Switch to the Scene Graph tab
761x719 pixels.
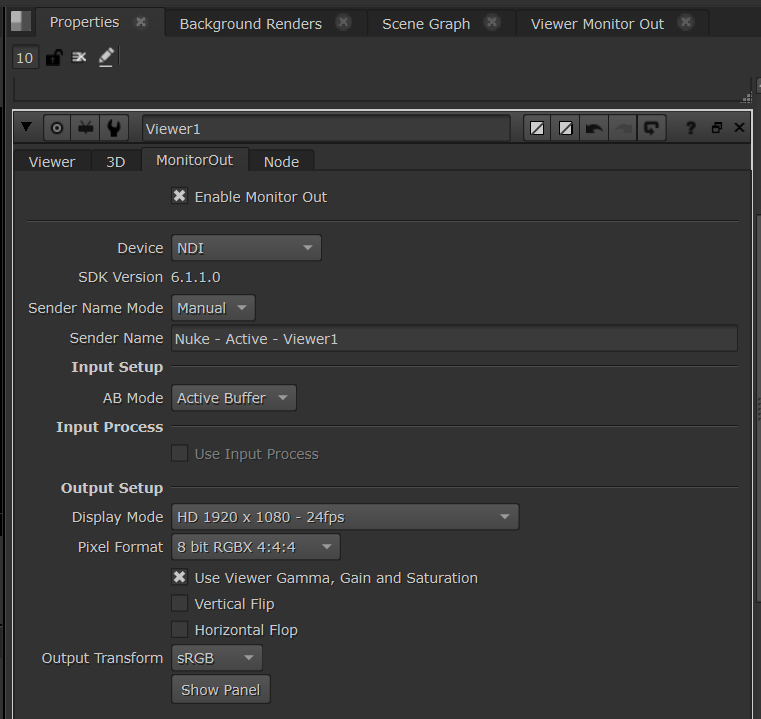[426, 24]
